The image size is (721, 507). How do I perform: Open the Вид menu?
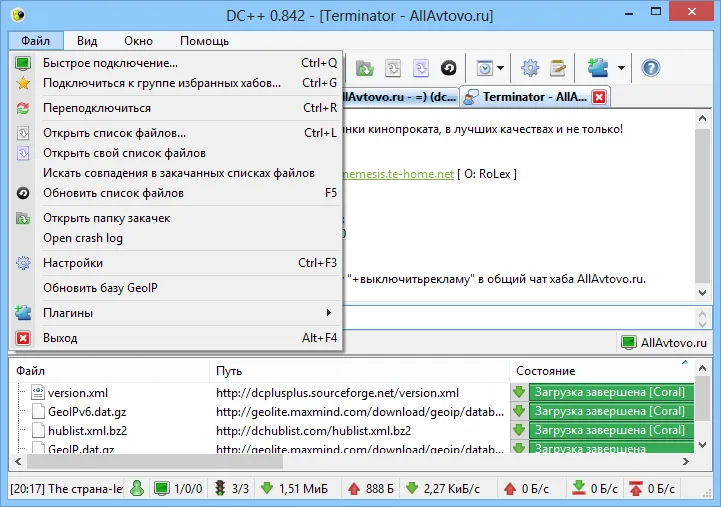click(87, 41)
